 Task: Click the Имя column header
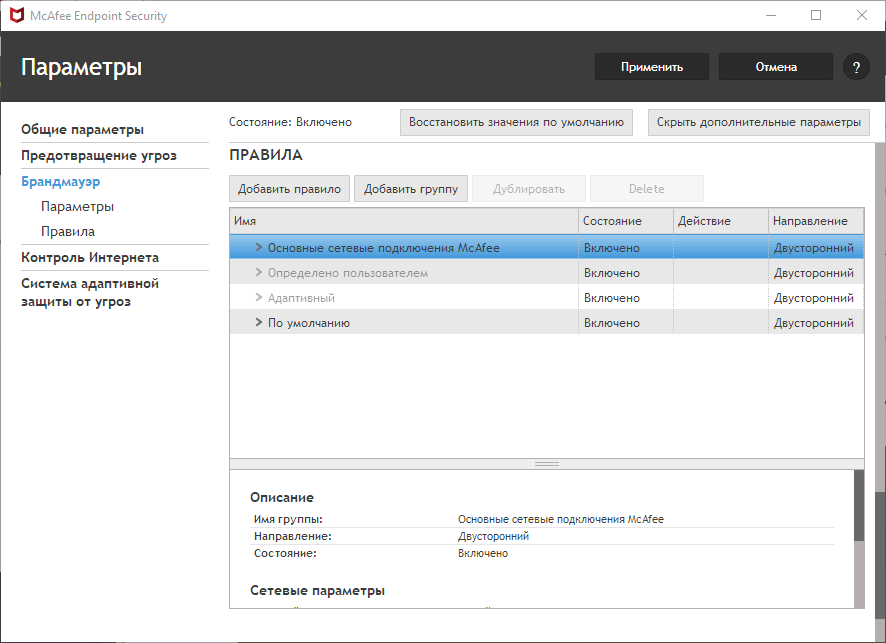404,221
